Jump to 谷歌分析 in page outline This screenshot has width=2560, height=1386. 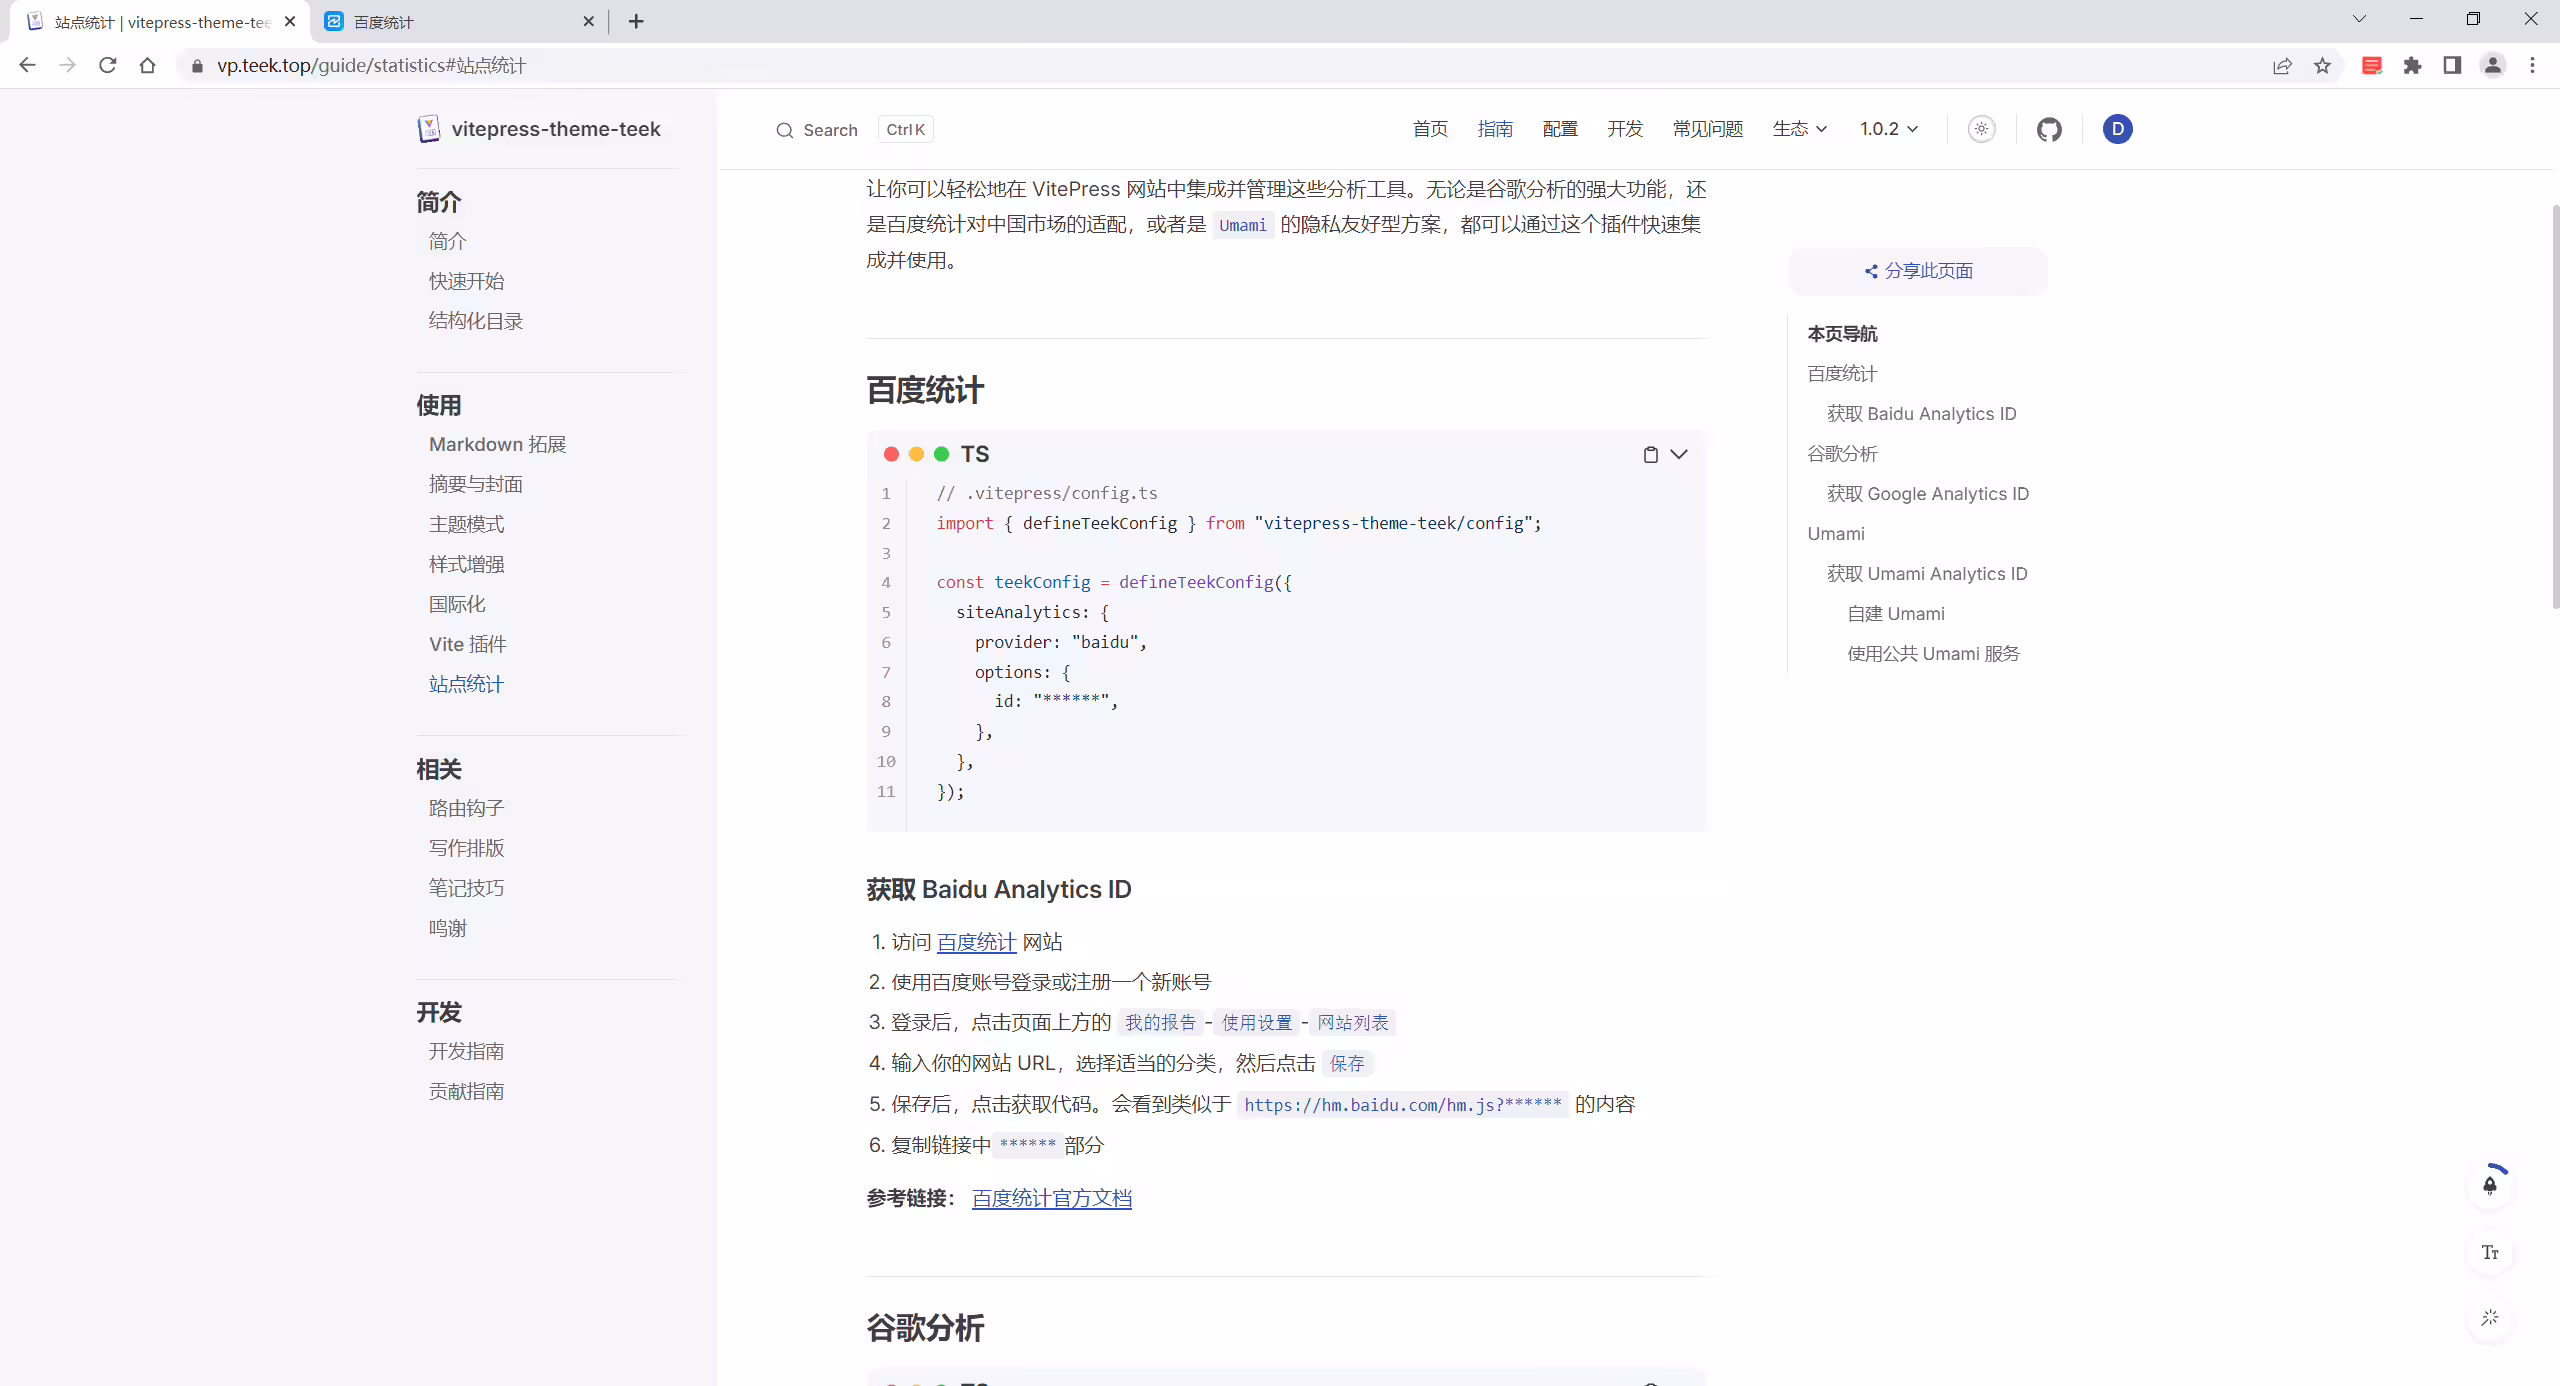1842,454
